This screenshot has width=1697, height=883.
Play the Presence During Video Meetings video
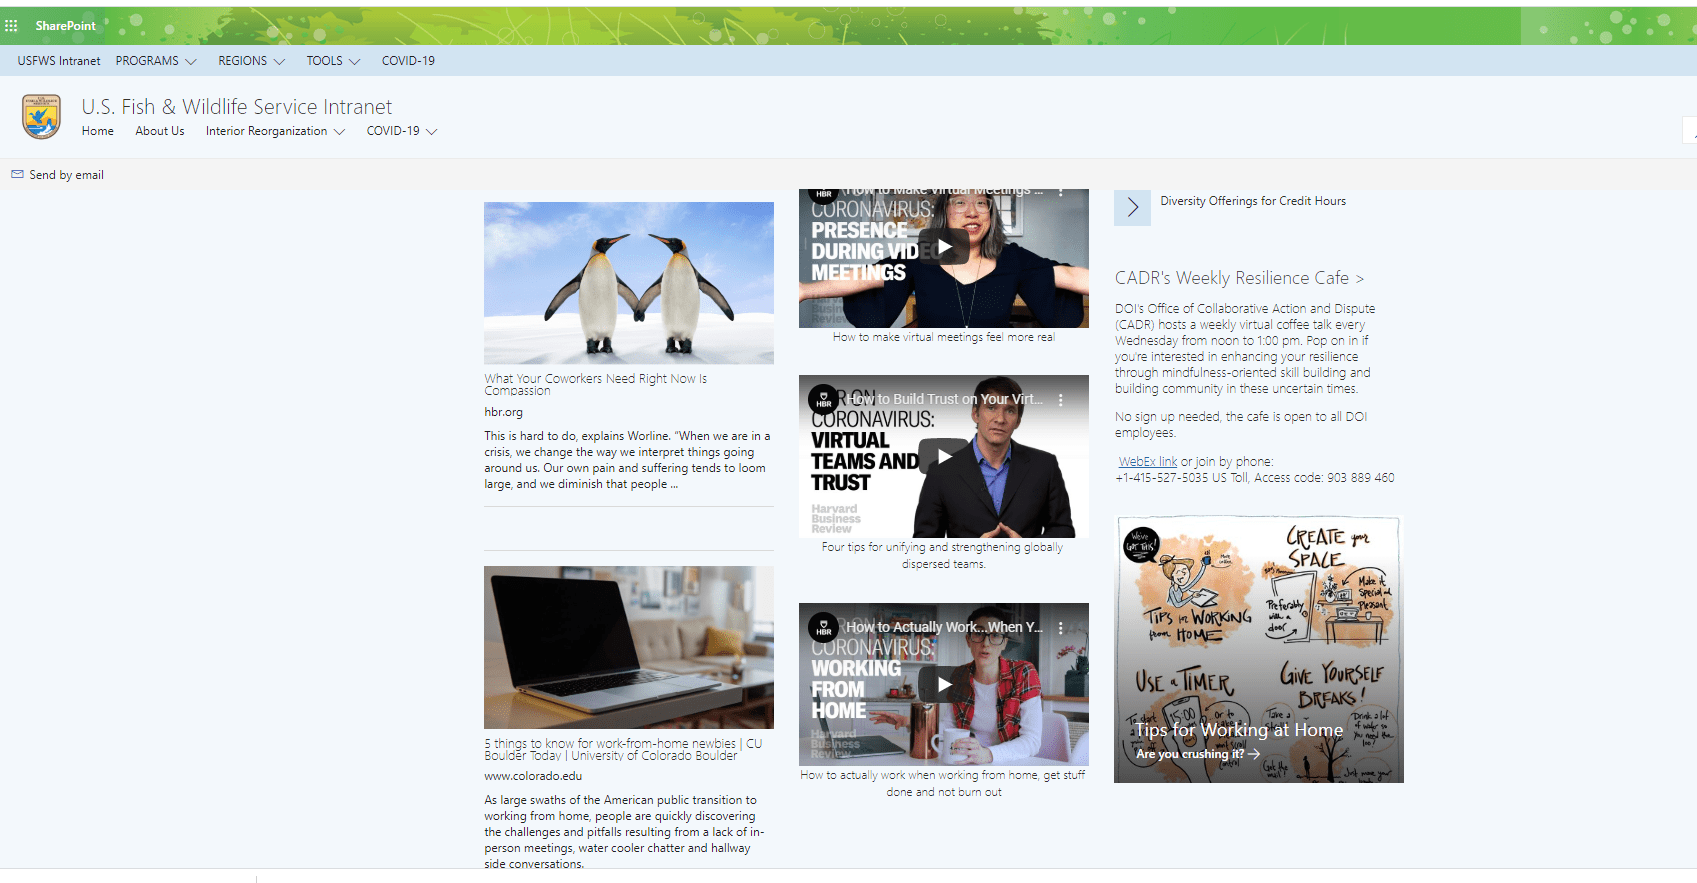944,246
